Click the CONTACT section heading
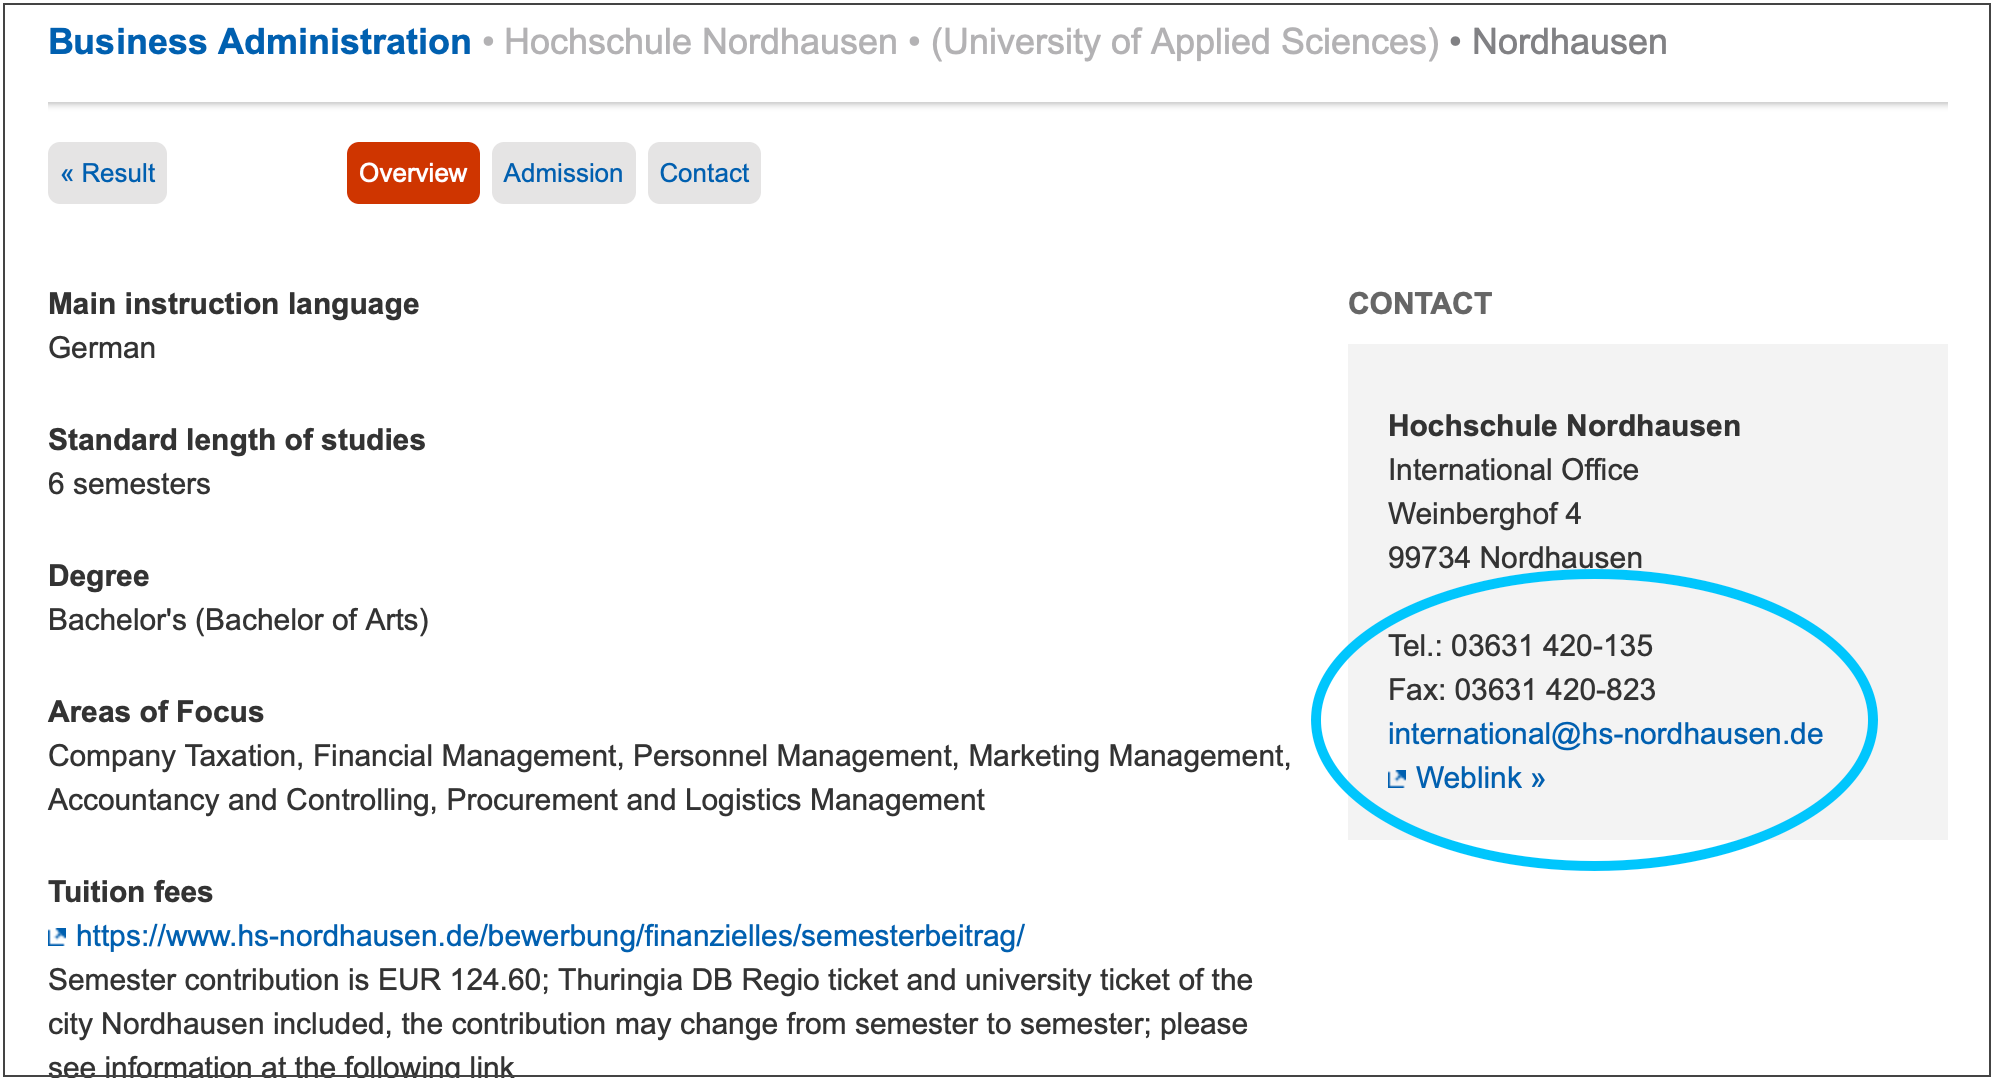 (x=1420, y=304)
